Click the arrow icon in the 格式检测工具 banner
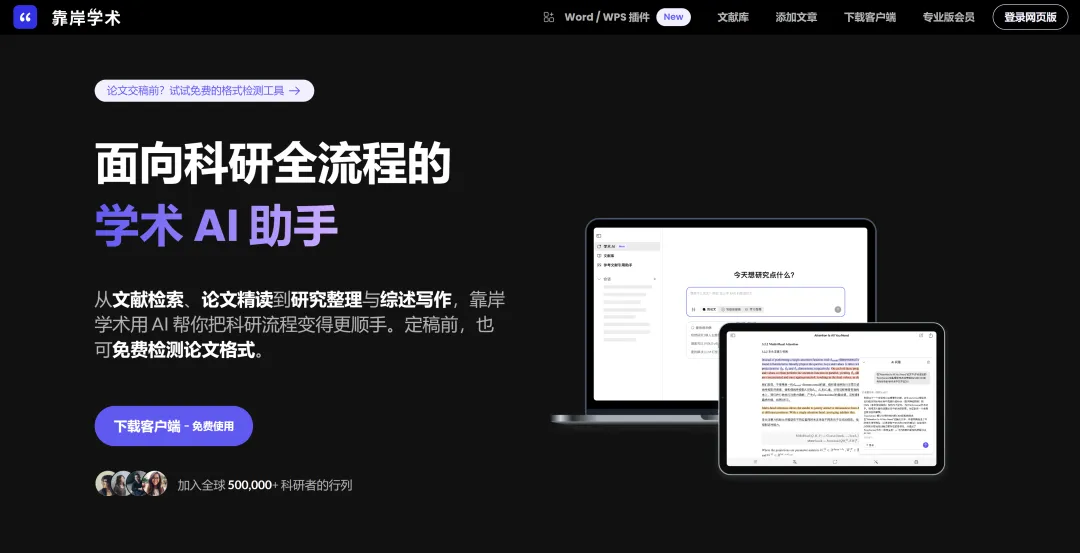Screen dimensions: 1080x553 (x=295, y=90)
